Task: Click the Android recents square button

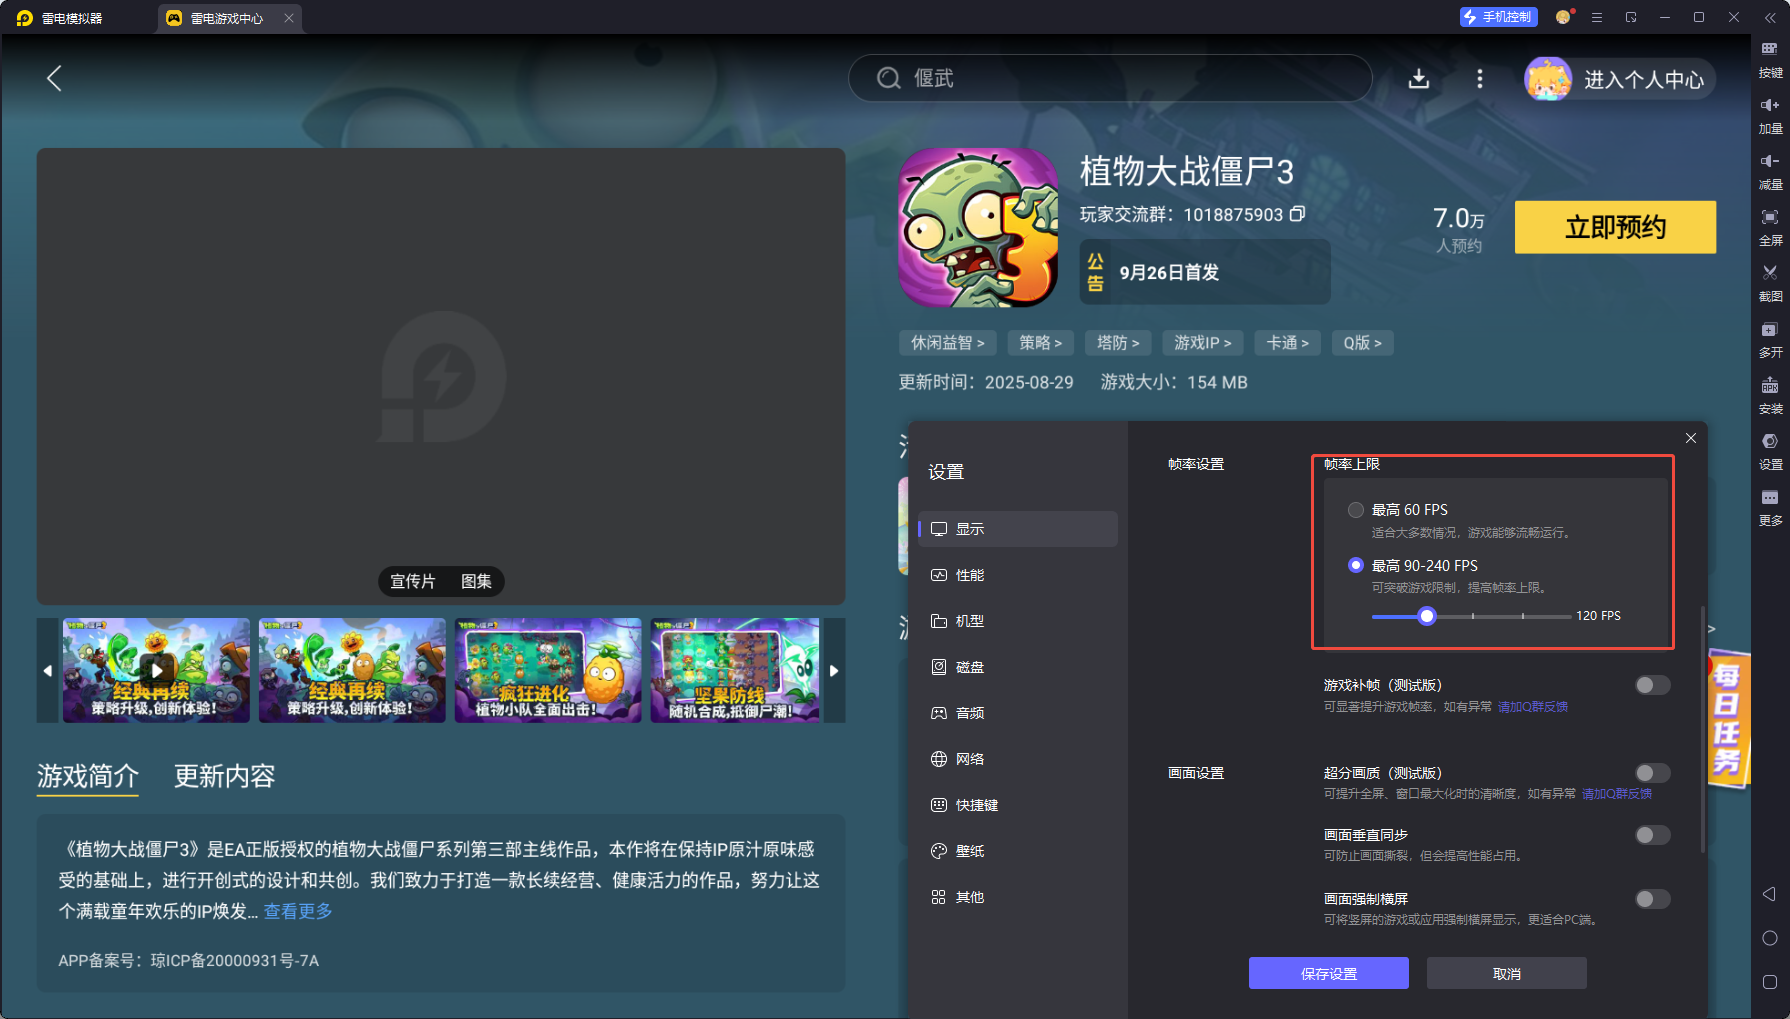Action: [1769, 982]
